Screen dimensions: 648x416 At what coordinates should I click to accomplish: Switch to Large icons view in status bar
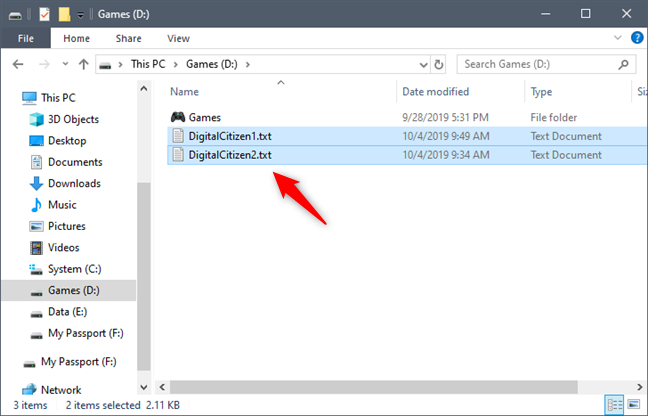coord(633,404)
